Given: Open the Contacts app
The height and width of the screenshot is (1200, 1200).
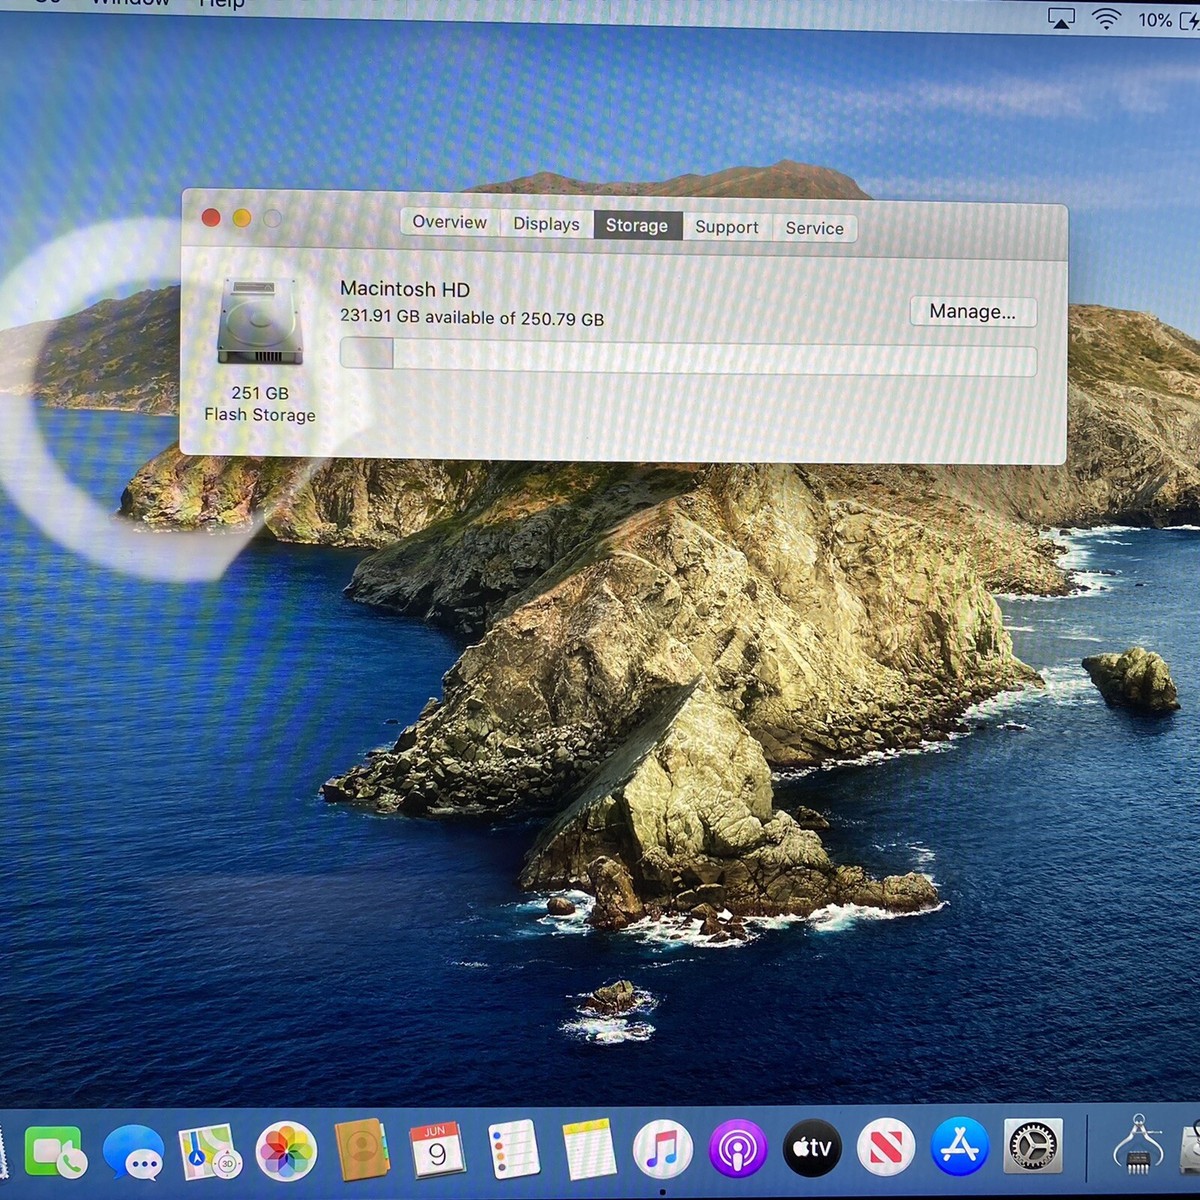Looking at the screenshot, I should (x=362, y=1150).
